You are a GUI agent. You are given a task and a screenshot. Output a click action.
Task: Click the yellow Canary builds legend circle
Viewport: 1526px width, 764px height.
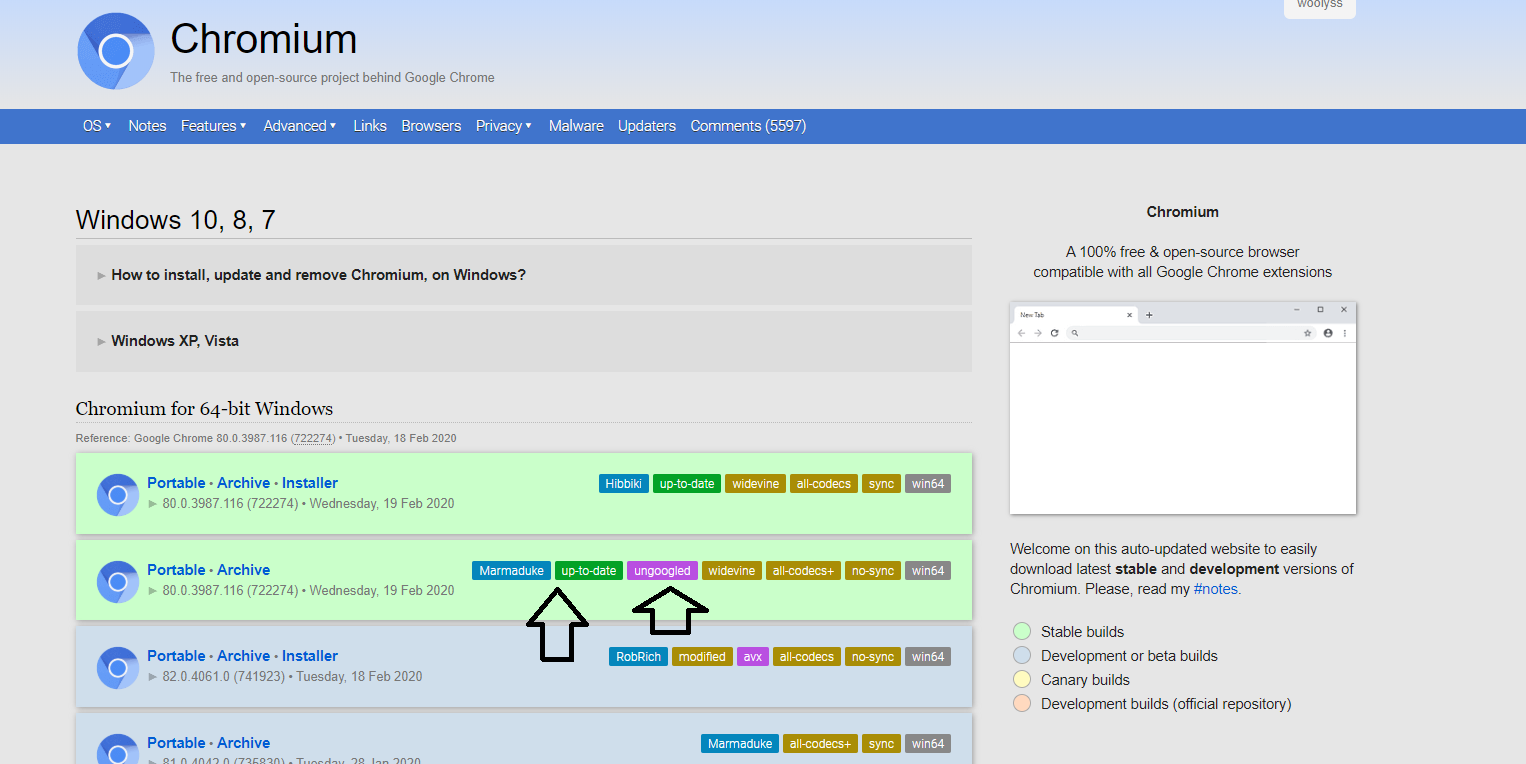tap(1021, 680)
